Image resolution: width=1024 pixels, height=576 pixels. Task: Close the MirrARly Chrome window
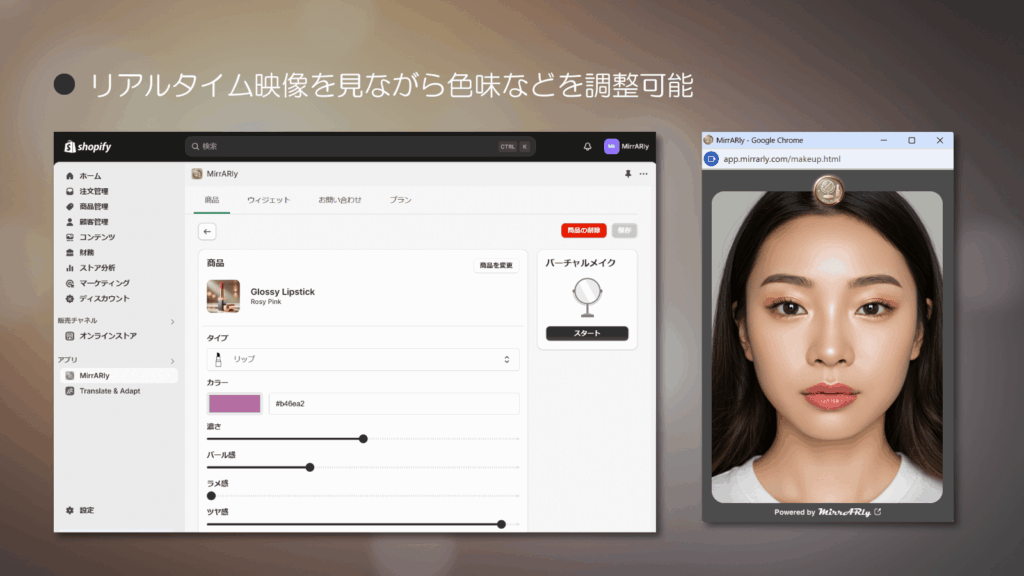940,140
